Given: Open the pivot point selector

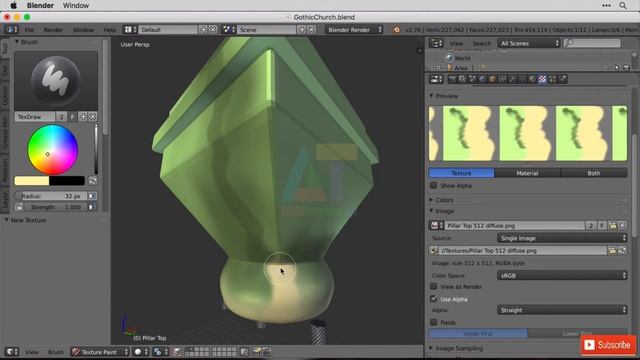Looking at the screenshot, I should tap(160, 352).
